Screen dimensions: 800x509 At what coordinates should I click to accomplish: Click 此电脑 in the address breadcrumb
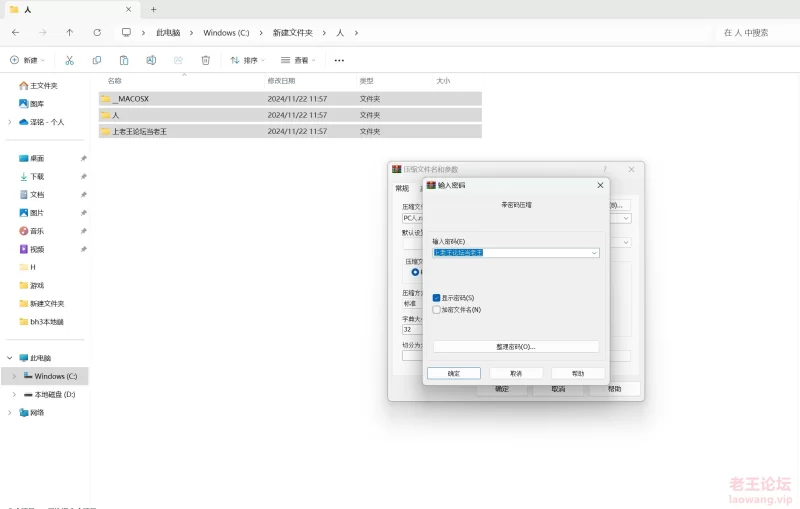[x=168, y=33]
